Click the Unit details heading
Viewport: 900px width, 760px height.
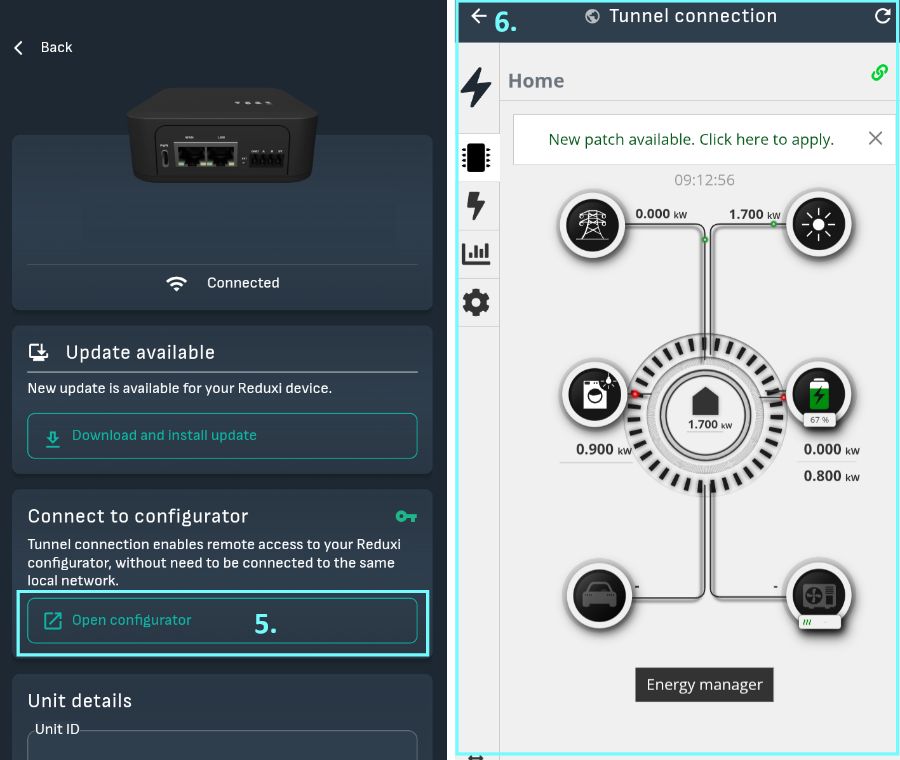[80, 701]
